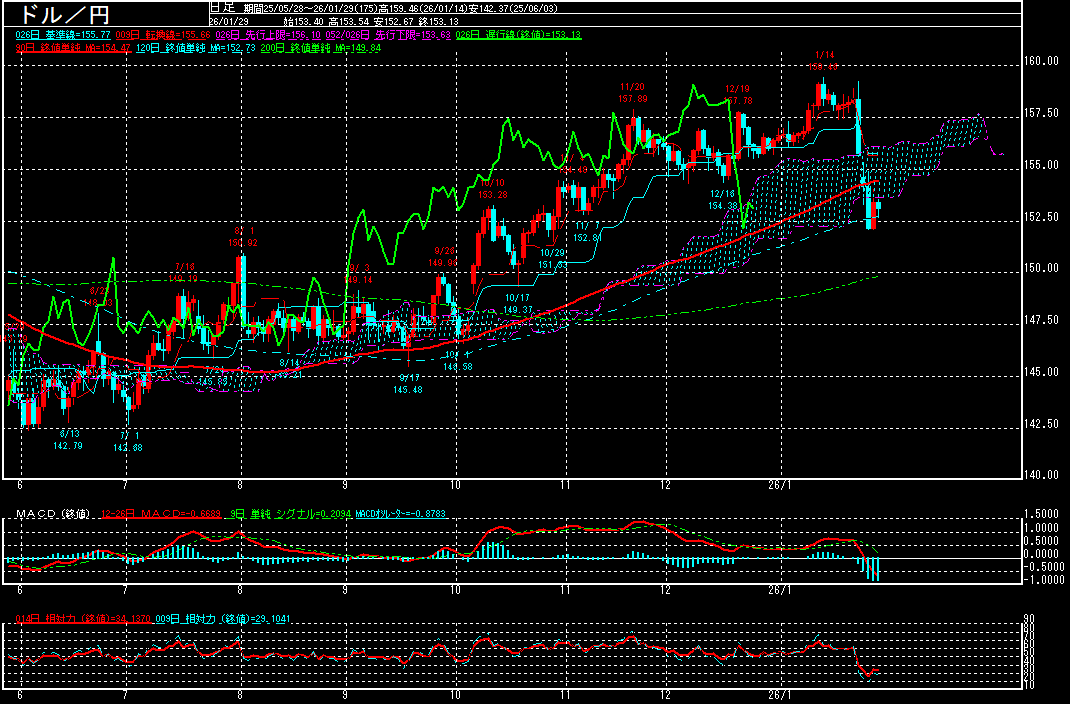Click the 11/20 157.89 high marker
This screenshot has height=704, width=1080.
pyautogui.click(x=633, y=93)
